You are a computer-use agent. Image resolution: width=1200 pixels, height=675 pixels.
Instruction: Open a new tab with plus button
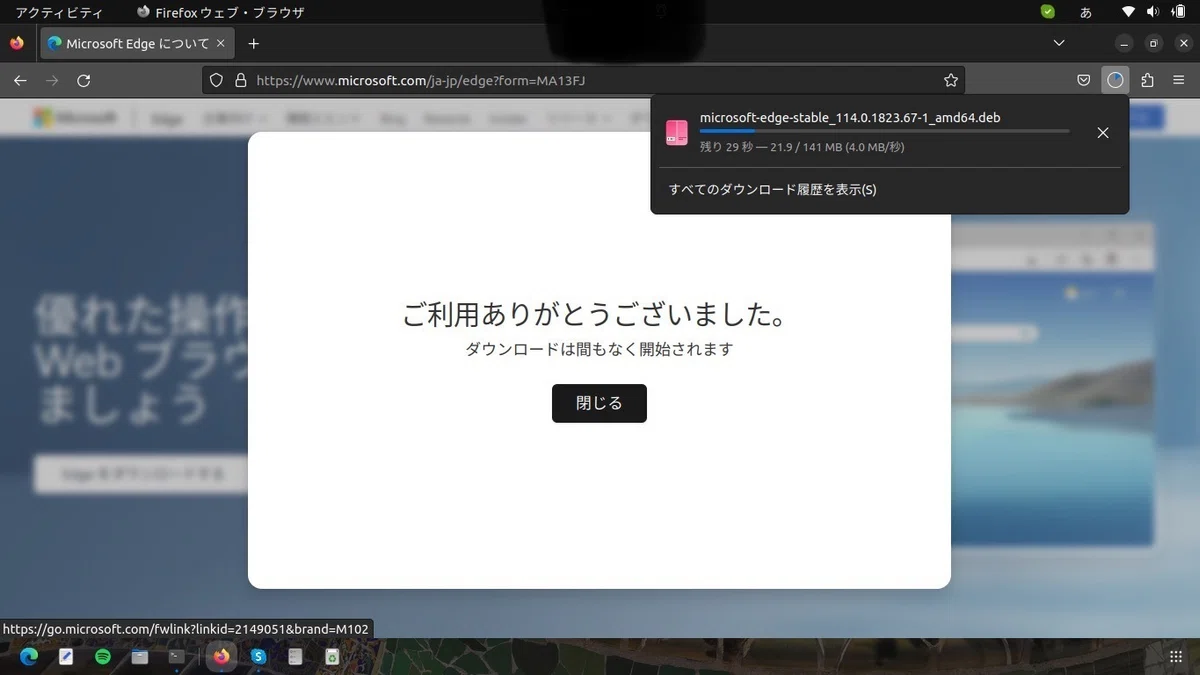[x=254, y=44]
